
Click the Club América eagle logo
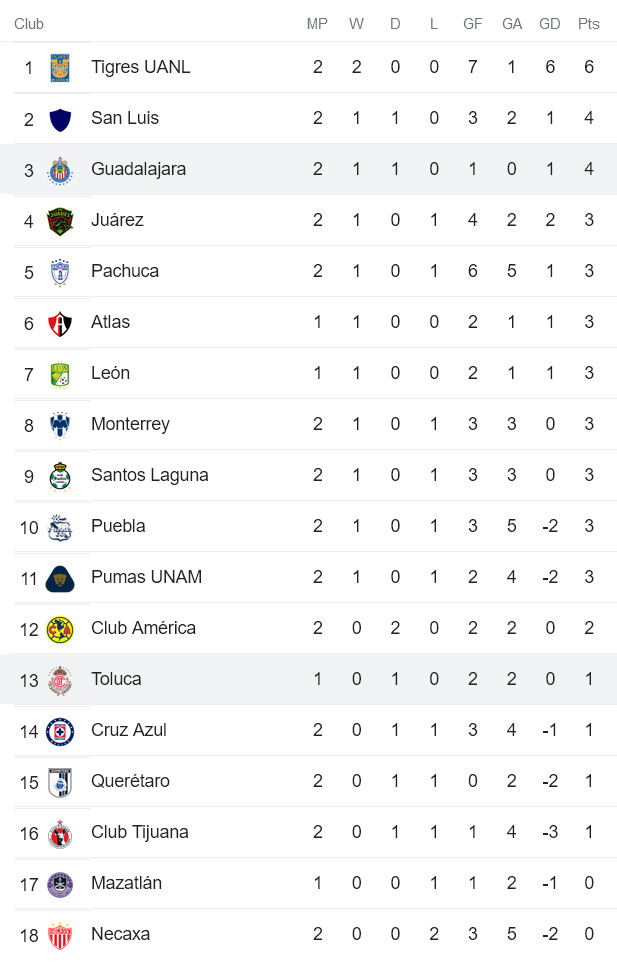click(60, 628)
